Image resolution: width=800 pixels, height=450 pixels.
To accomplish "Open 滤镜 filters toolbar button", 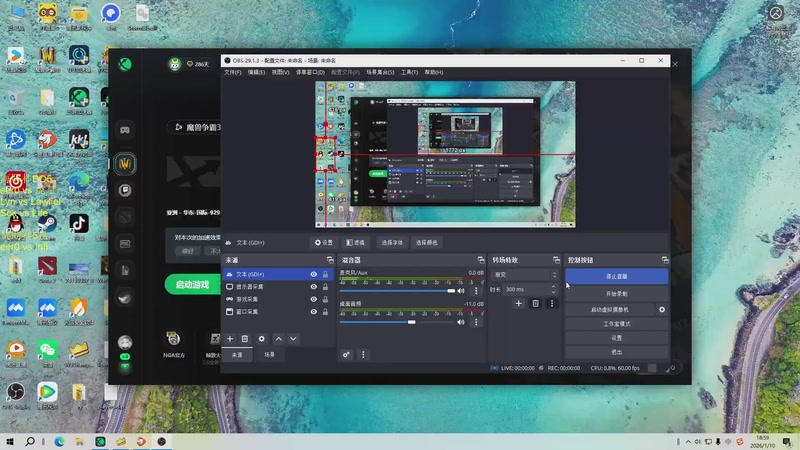I will click(356, 243).
